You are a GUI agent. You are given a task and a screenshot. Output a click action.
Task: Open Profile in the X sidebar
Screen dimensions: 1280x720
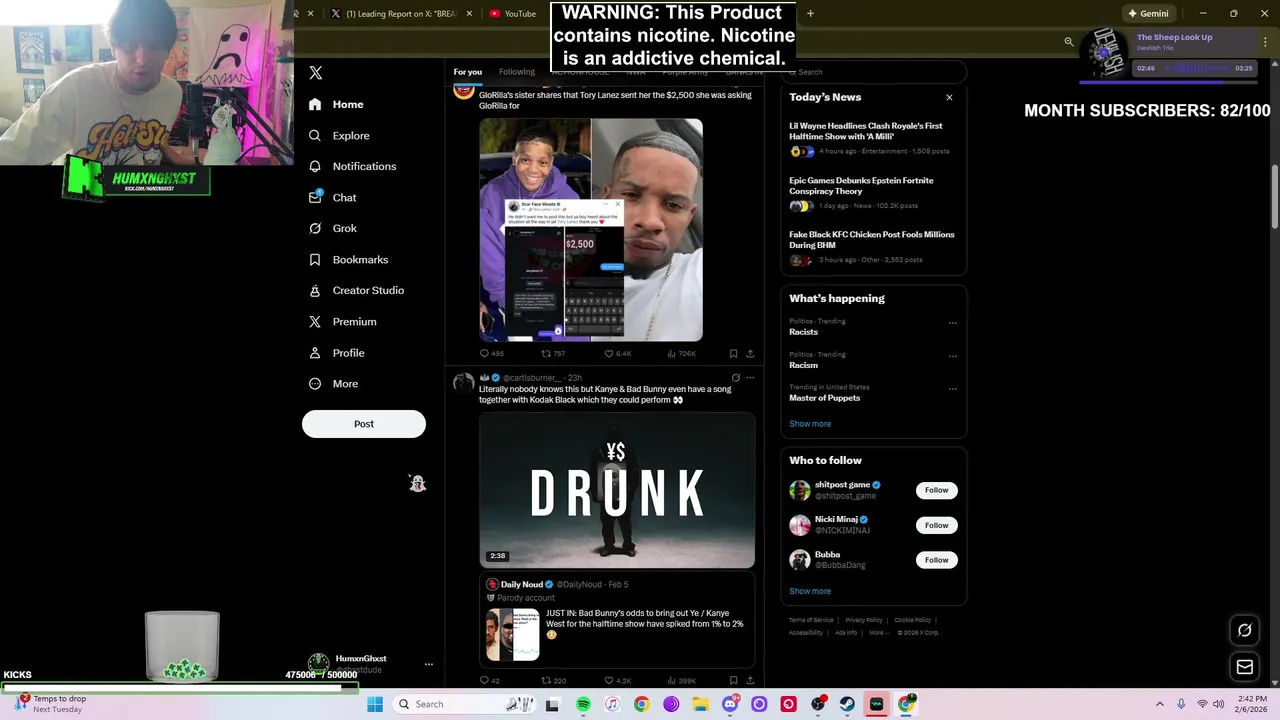point(336,352)
